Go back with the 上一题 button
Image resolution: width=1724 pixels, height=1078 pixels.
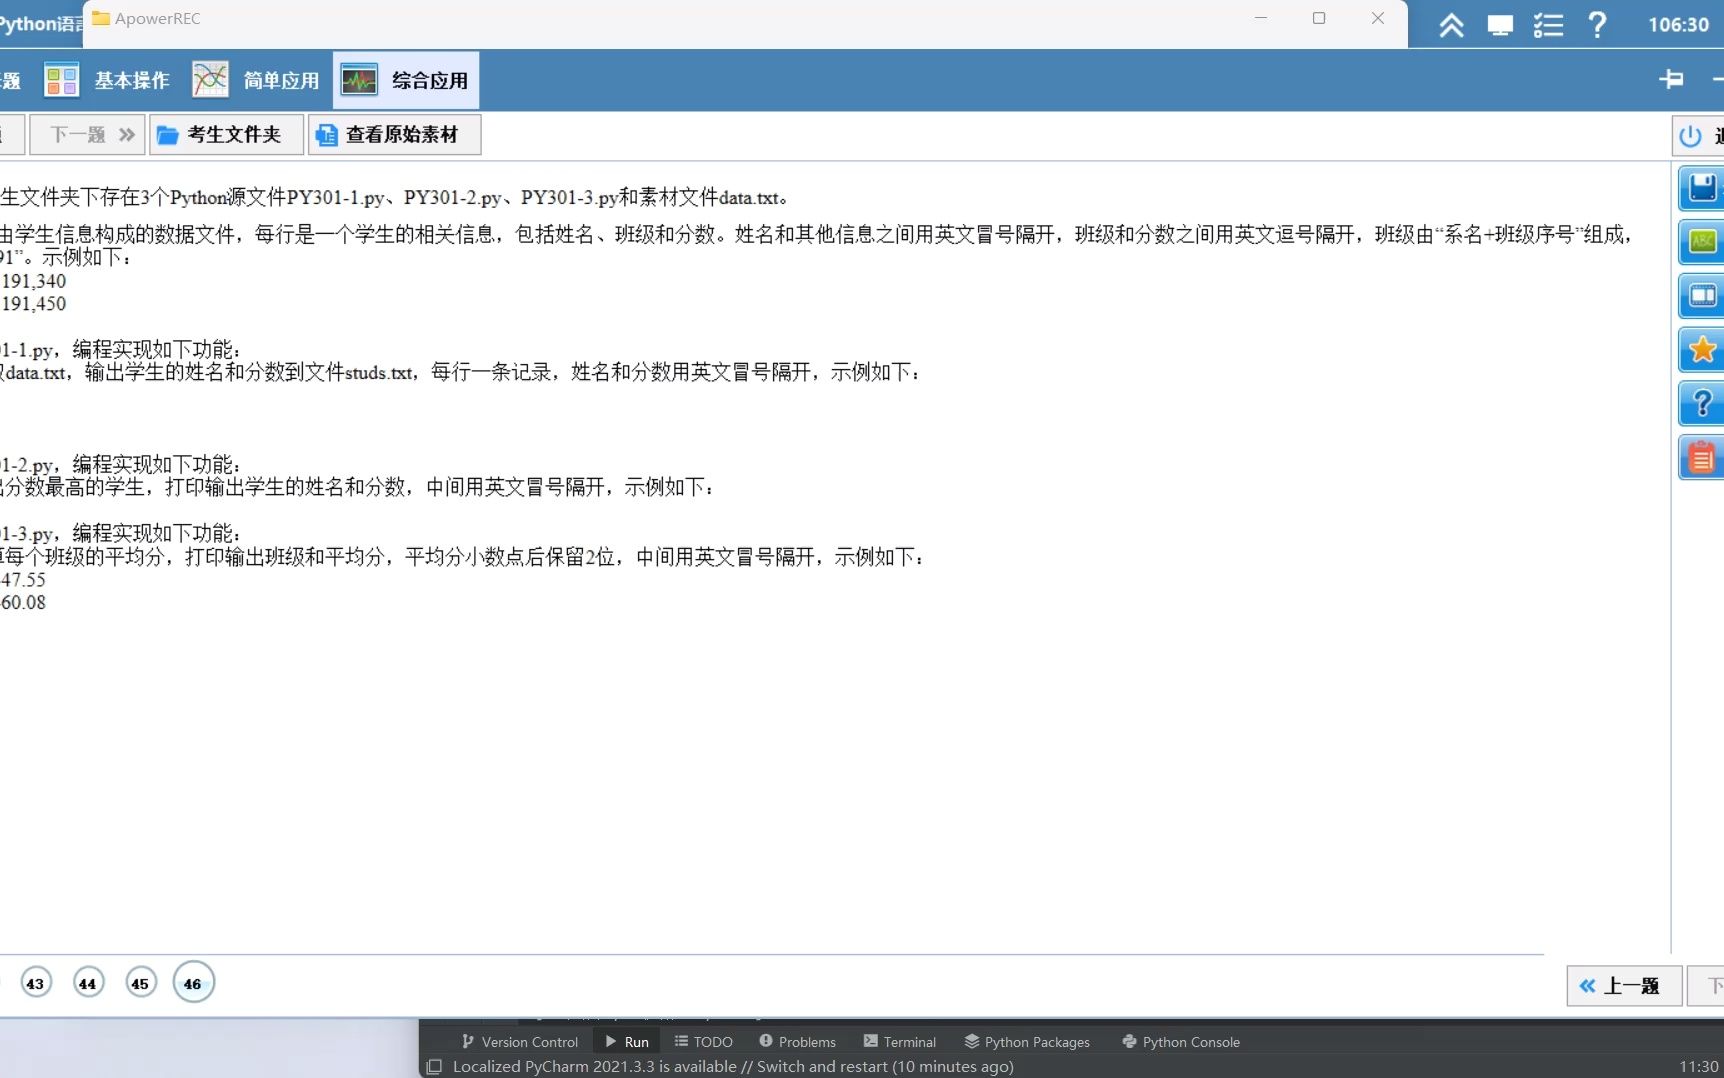pos(1623,986)
